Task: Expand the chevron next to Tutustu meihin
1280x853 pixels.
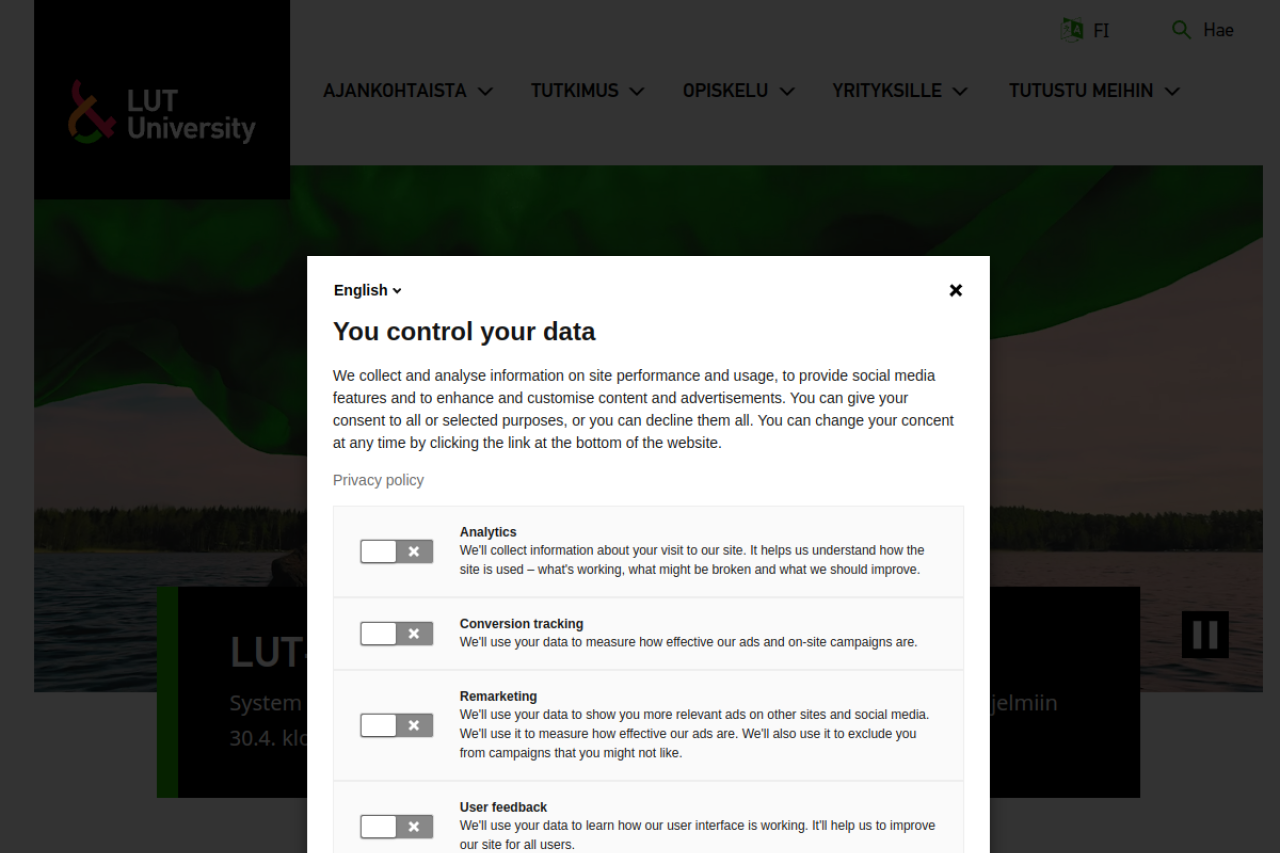Action: (x=1172, y=91)
